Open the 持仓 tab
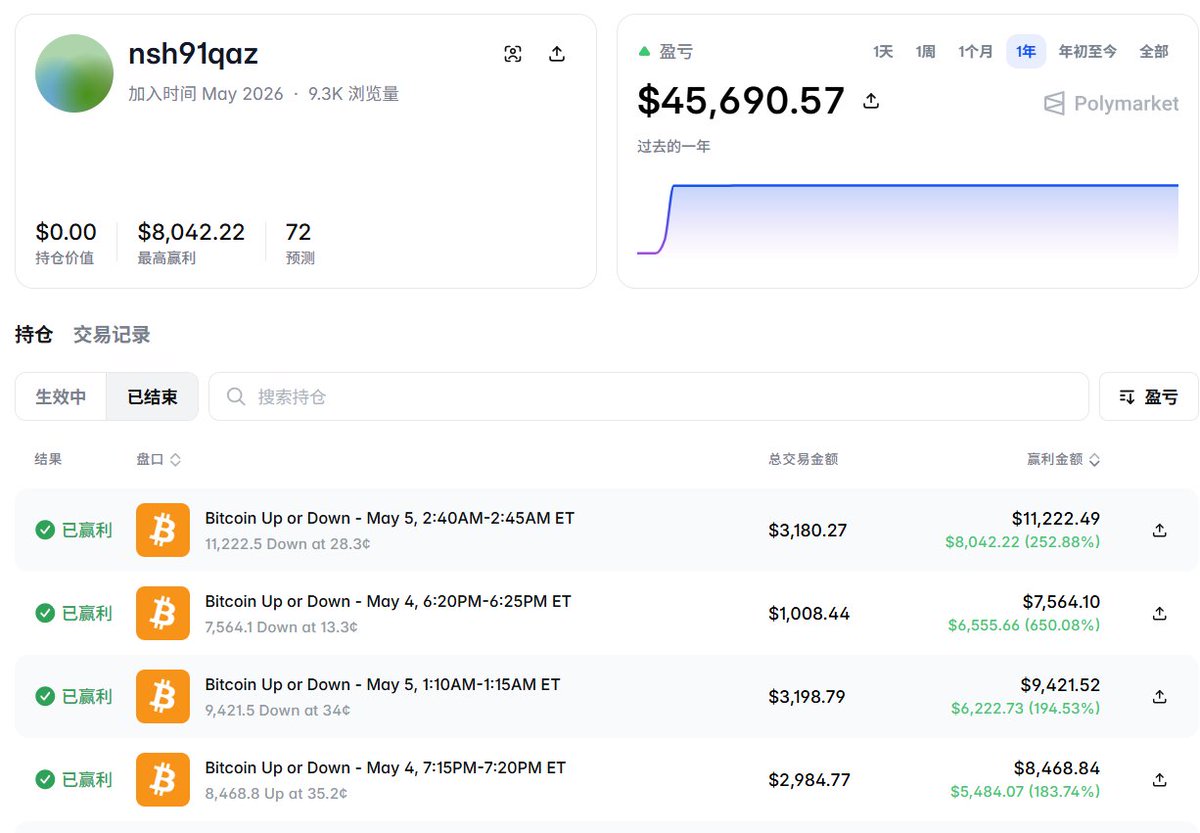The height and width of the screenshot is (833, 1200). click(x=34, y=335)
